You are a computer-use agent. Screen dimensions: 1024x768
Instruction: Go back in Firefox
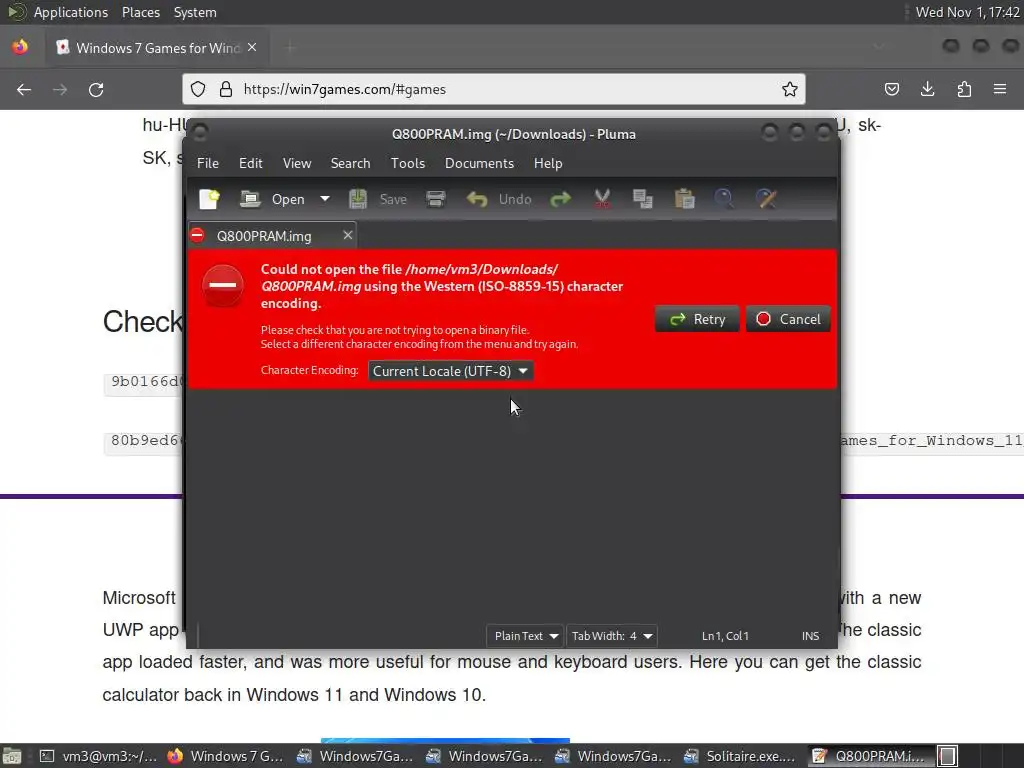24,89
